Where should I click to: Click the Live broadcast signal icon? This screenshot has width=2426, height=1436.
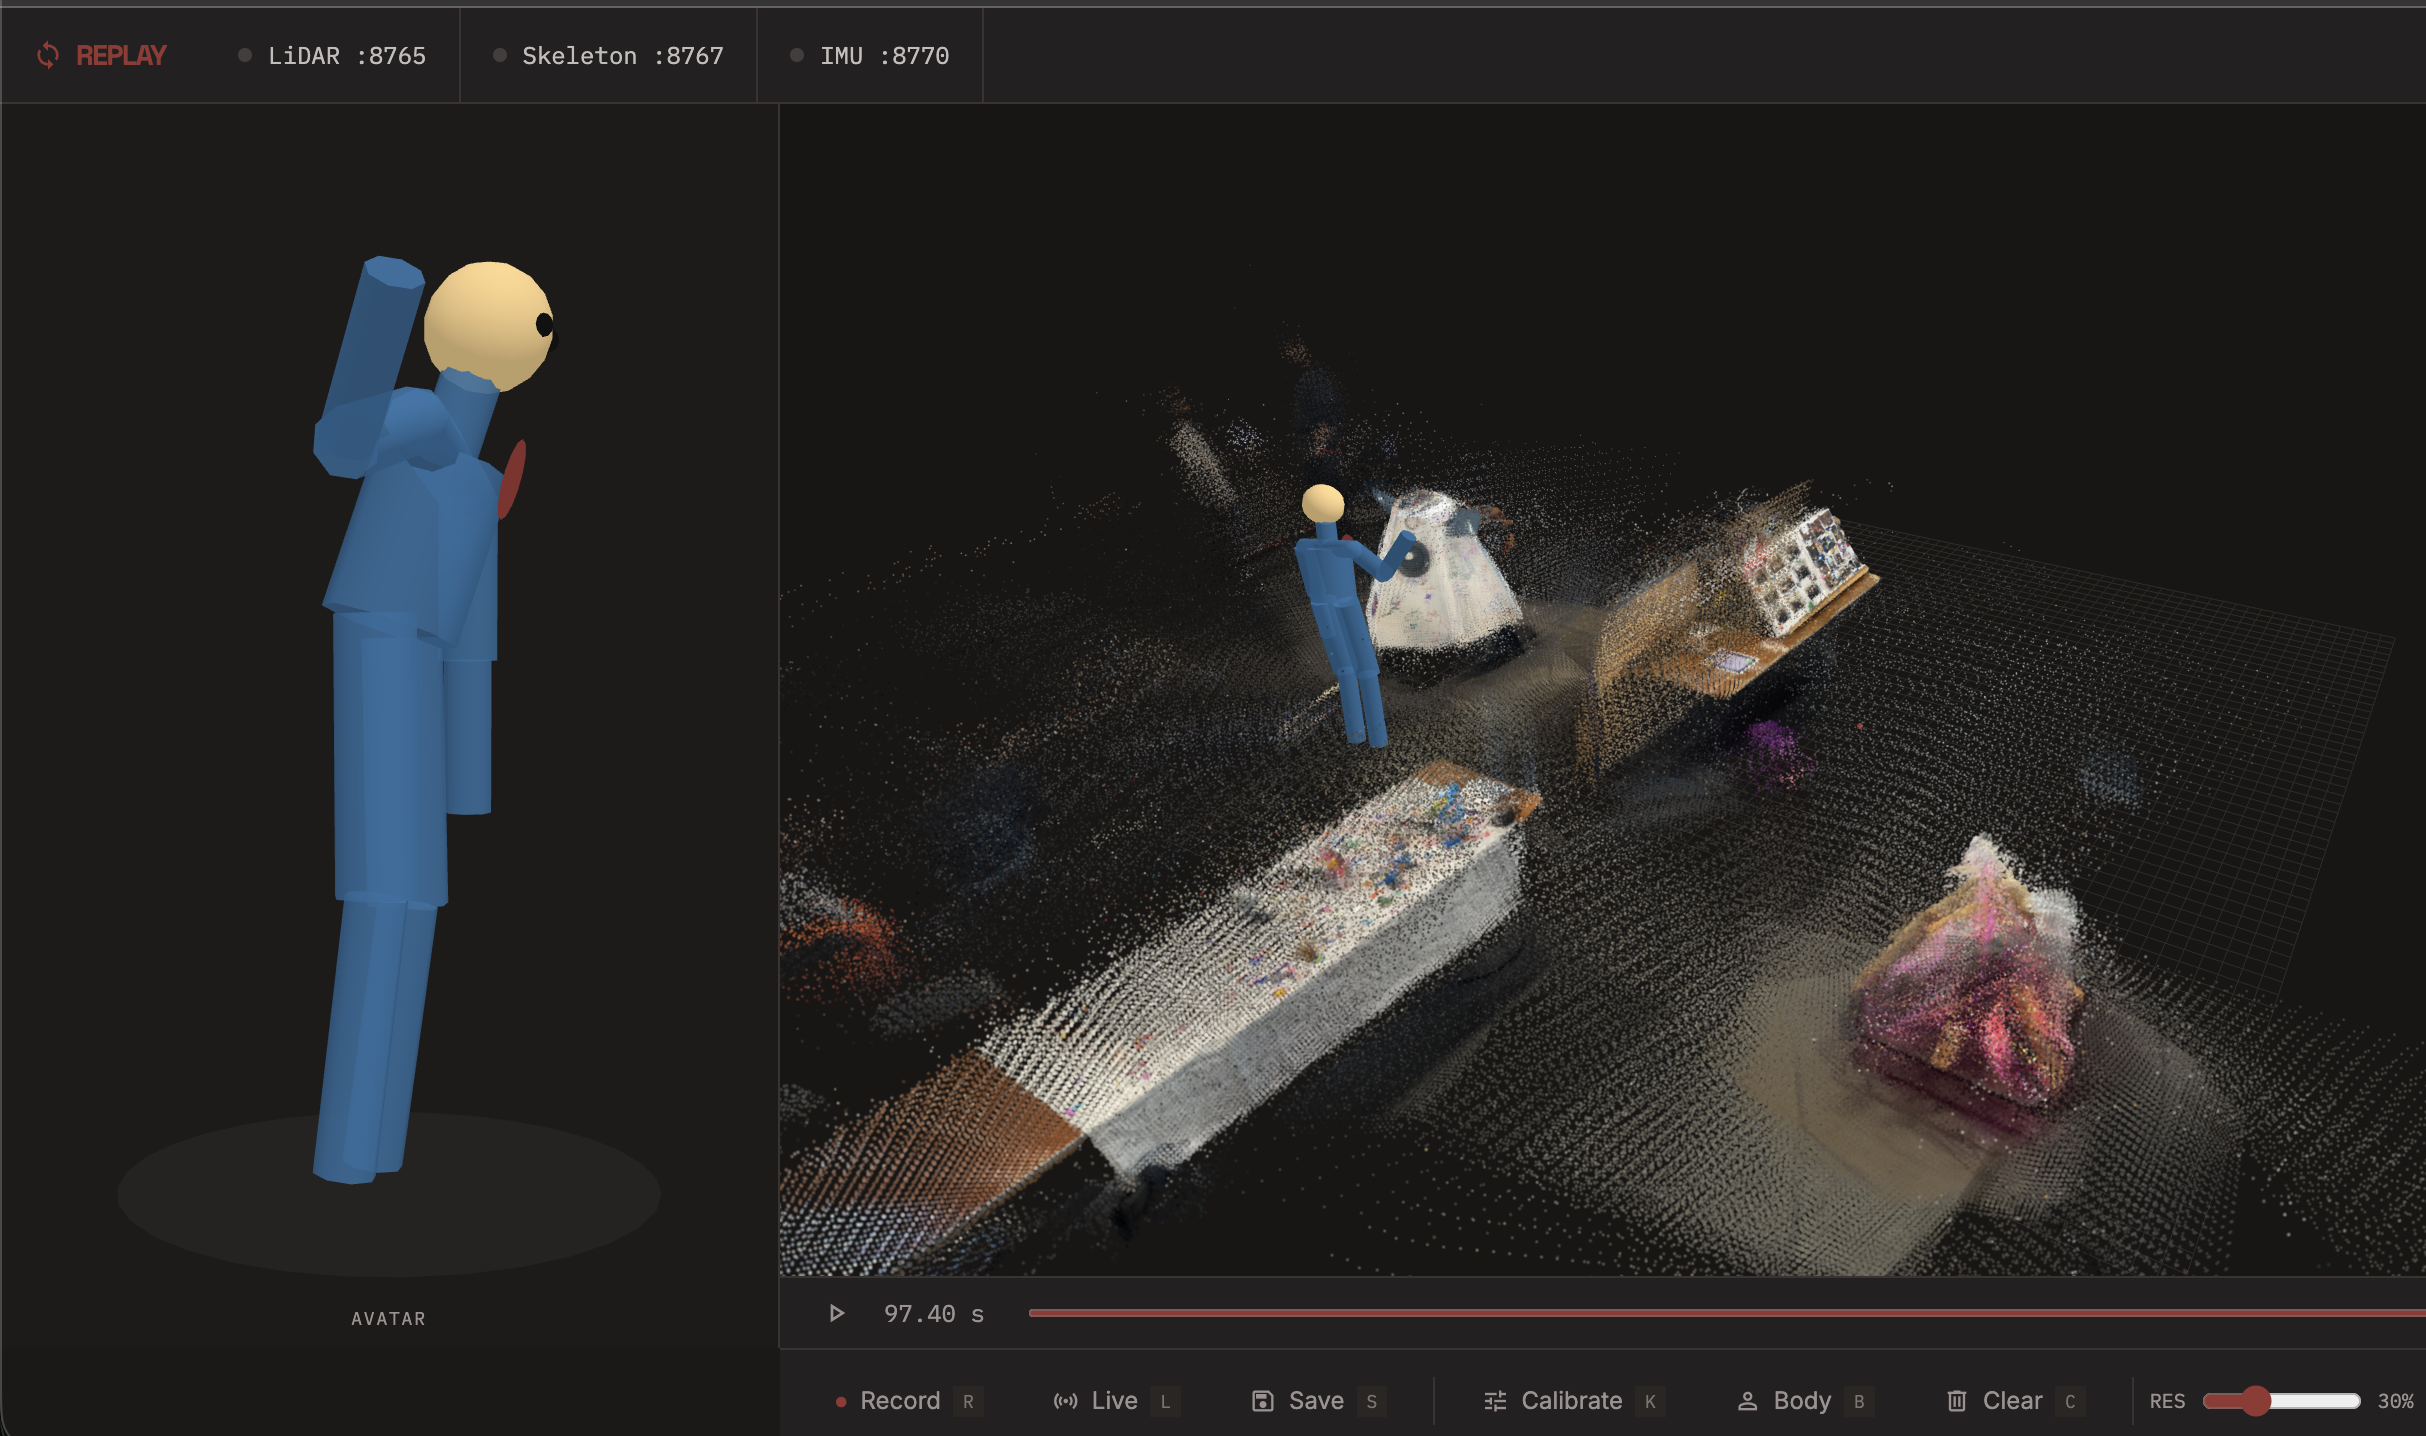tap(1065, 1401)
